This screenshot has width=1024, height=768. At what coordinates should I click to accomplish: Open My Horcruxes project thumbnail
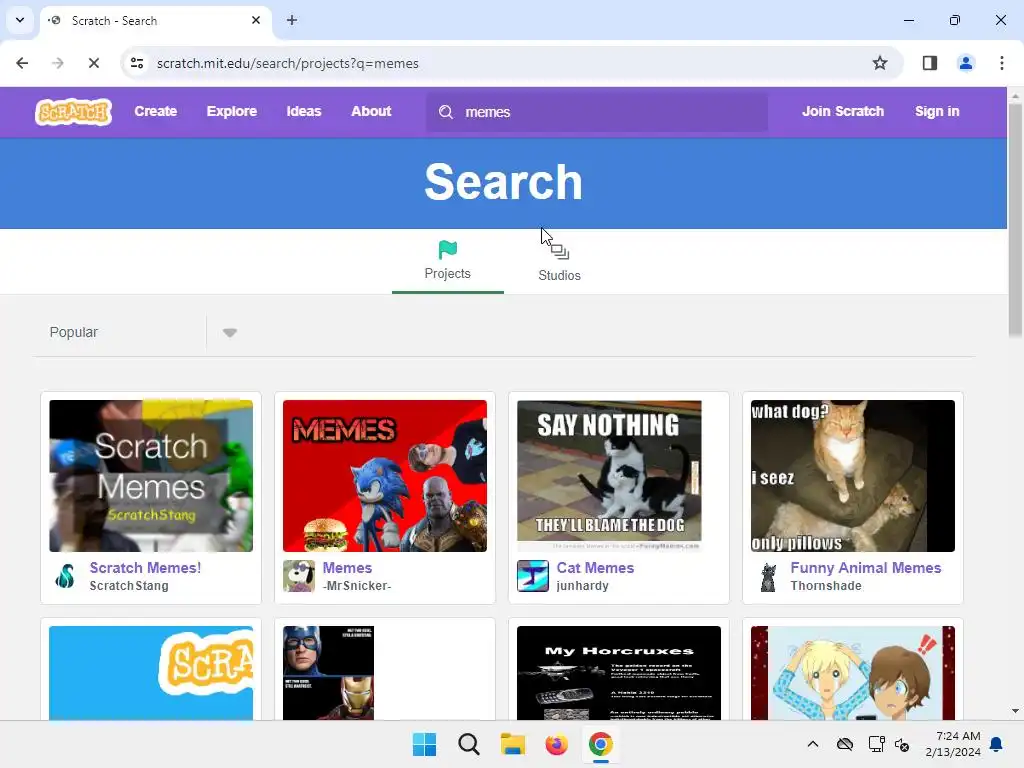pyautogui.click(x=618, y=673)
